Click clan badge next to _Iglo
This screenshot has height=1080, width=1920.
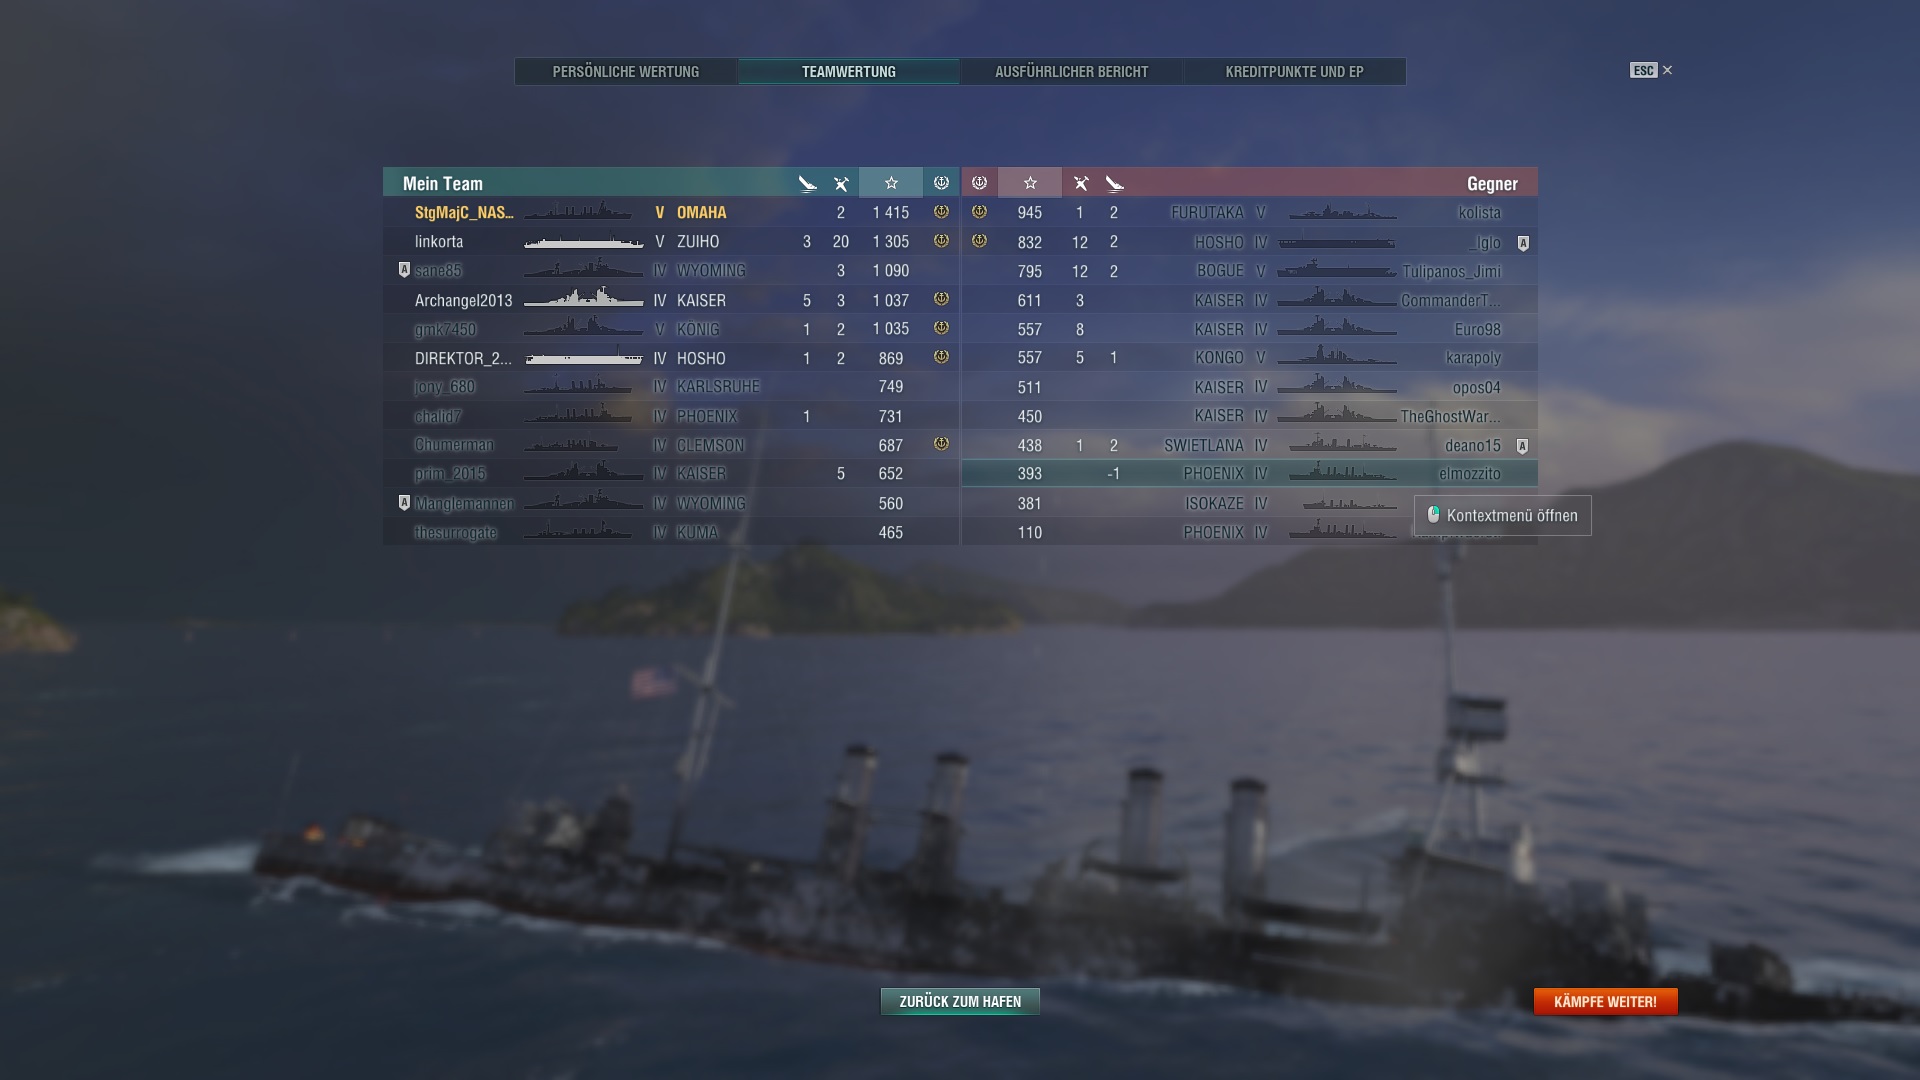[x=1523, y=243]
